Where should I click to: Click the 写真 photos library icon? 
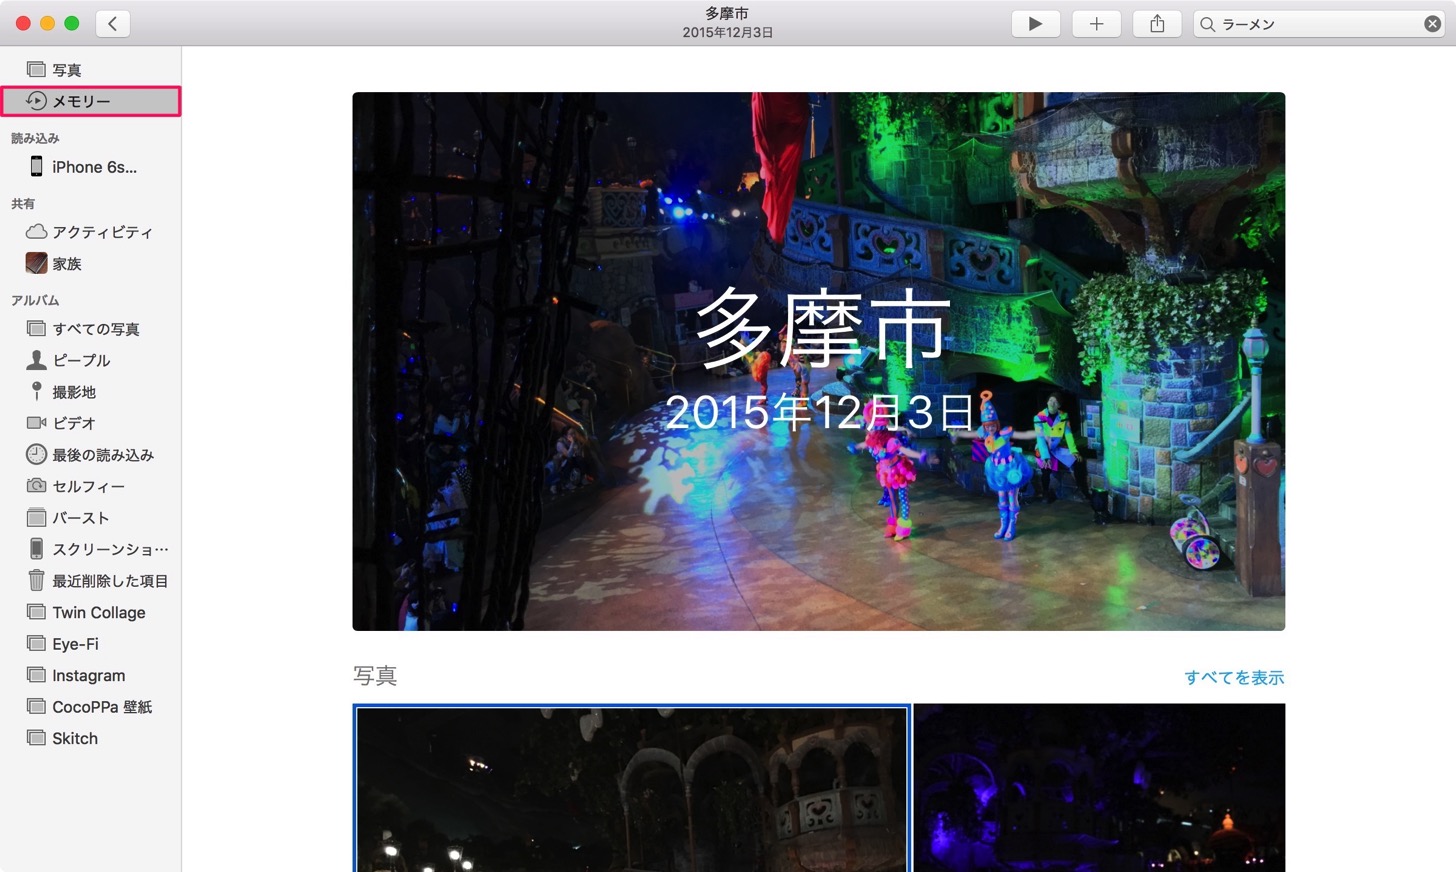(36, 70)
